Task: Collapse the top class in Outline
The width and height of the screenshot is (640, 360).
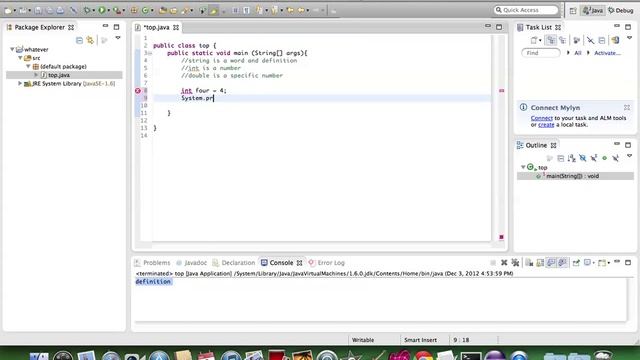Action: (x=523, y=167)
